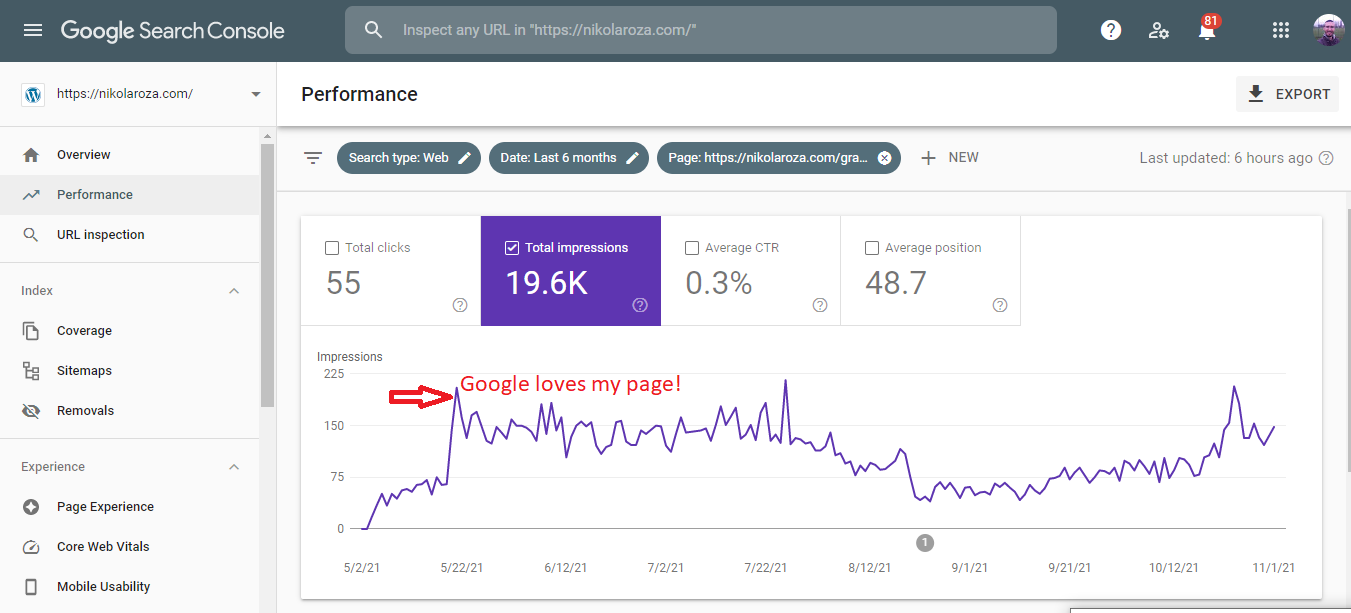Viewport: 1351px width, 613px height.
Task: Click the sidebar scrollbar thumb
Action: 267,275
